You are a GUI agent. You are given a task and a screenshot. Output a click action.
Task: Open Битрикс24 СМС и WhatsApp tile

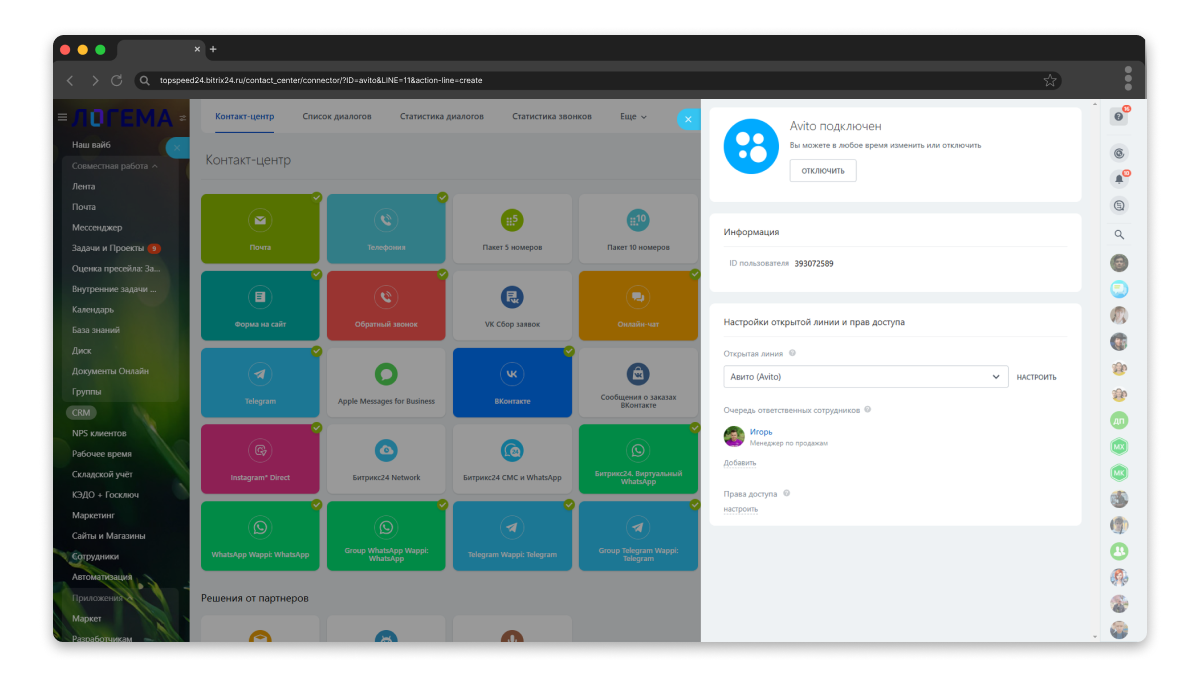click(x=512, y=460)
